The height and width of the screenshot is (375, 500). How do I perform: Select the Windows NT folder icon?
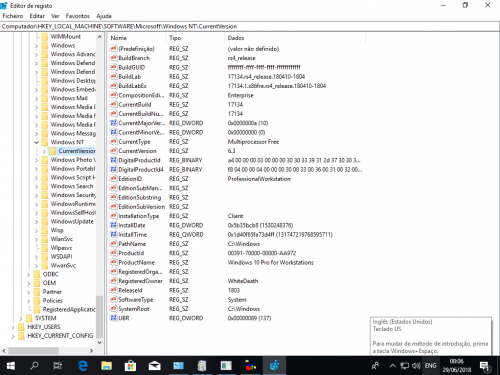(45, 142)
